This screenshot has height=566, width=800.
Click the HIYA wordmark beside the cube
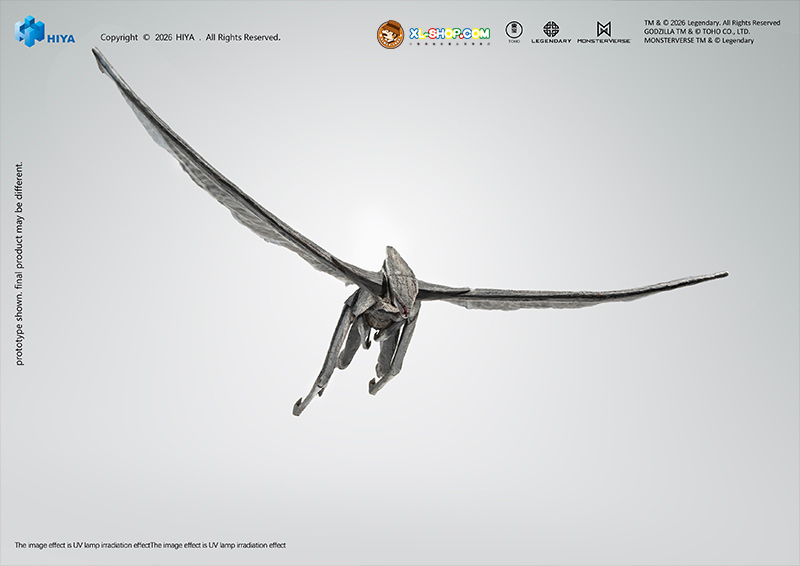click(62, 39)
